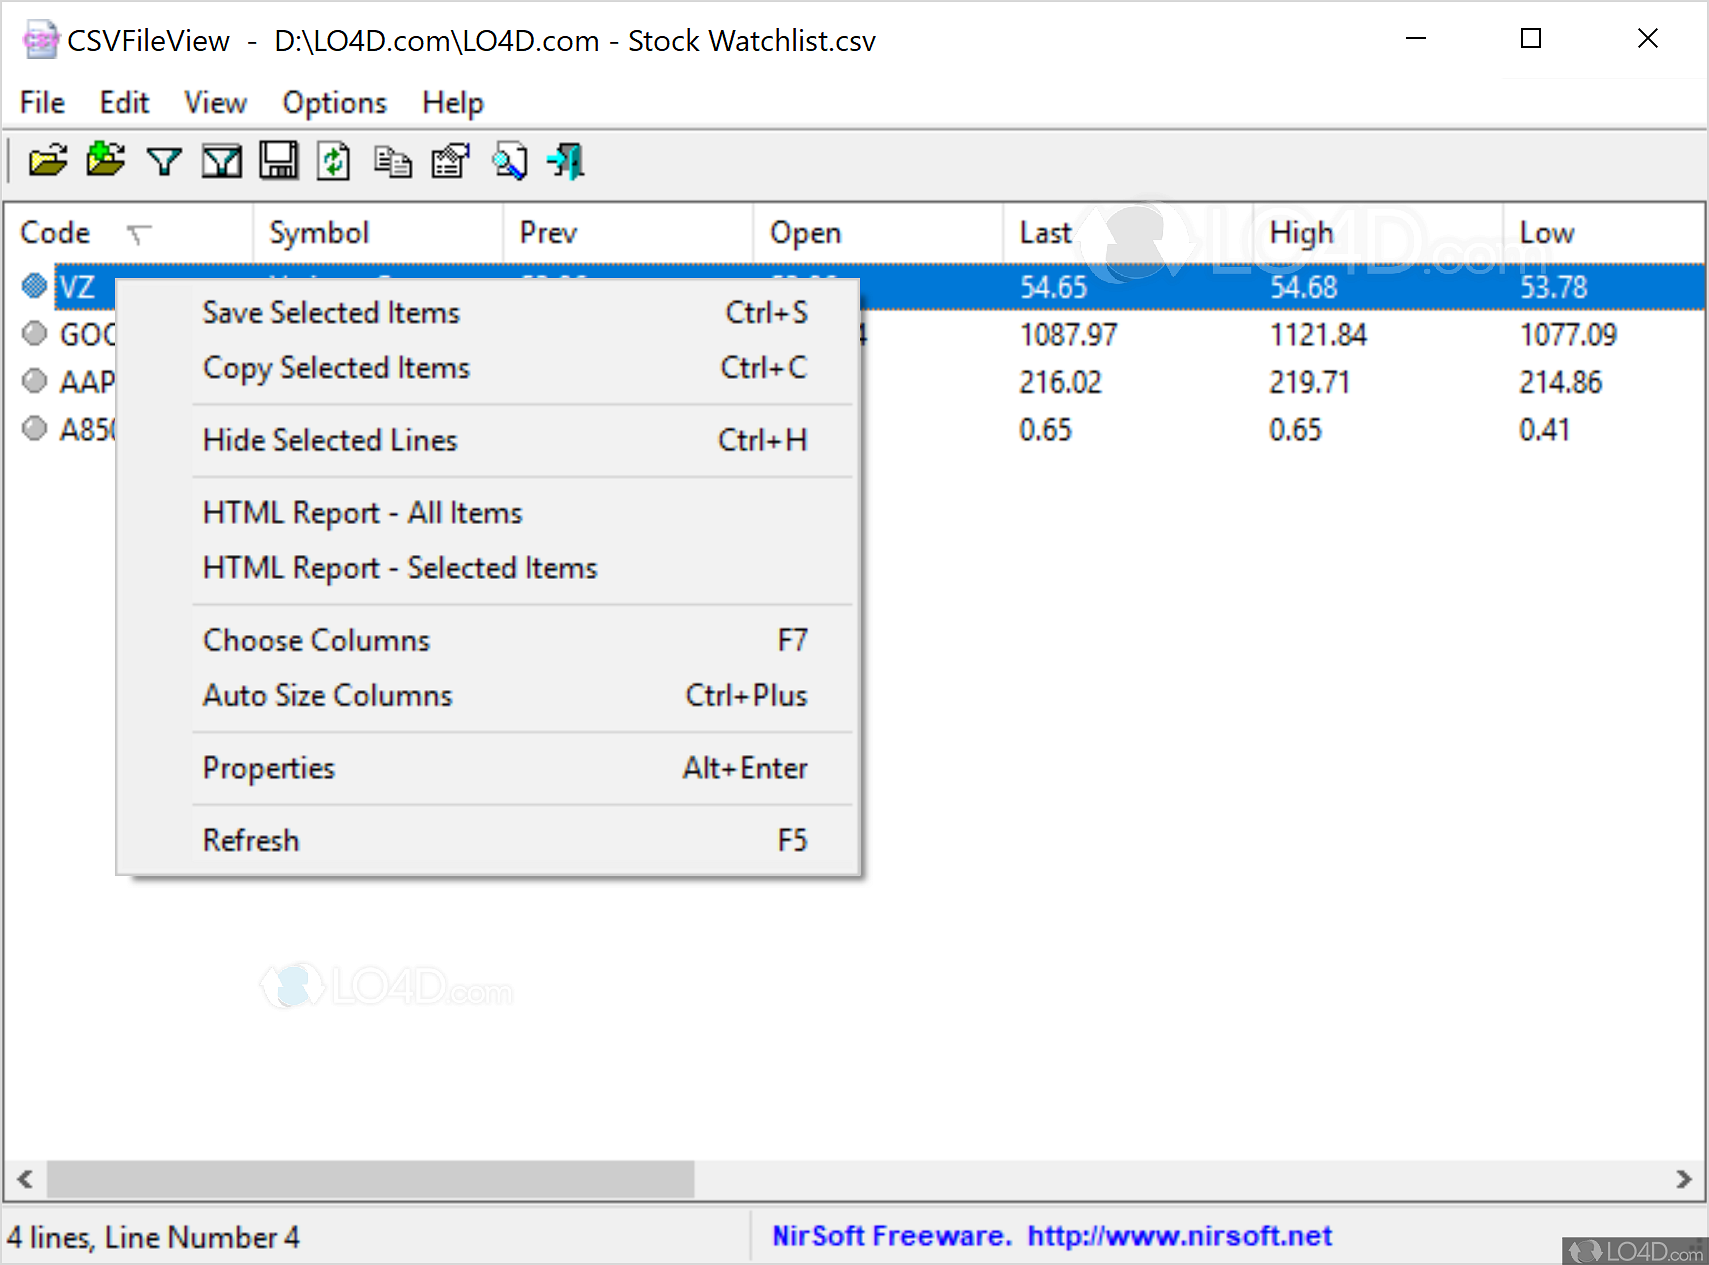Open Properties from context menu

pyautogui.click(x=490, y=768)
